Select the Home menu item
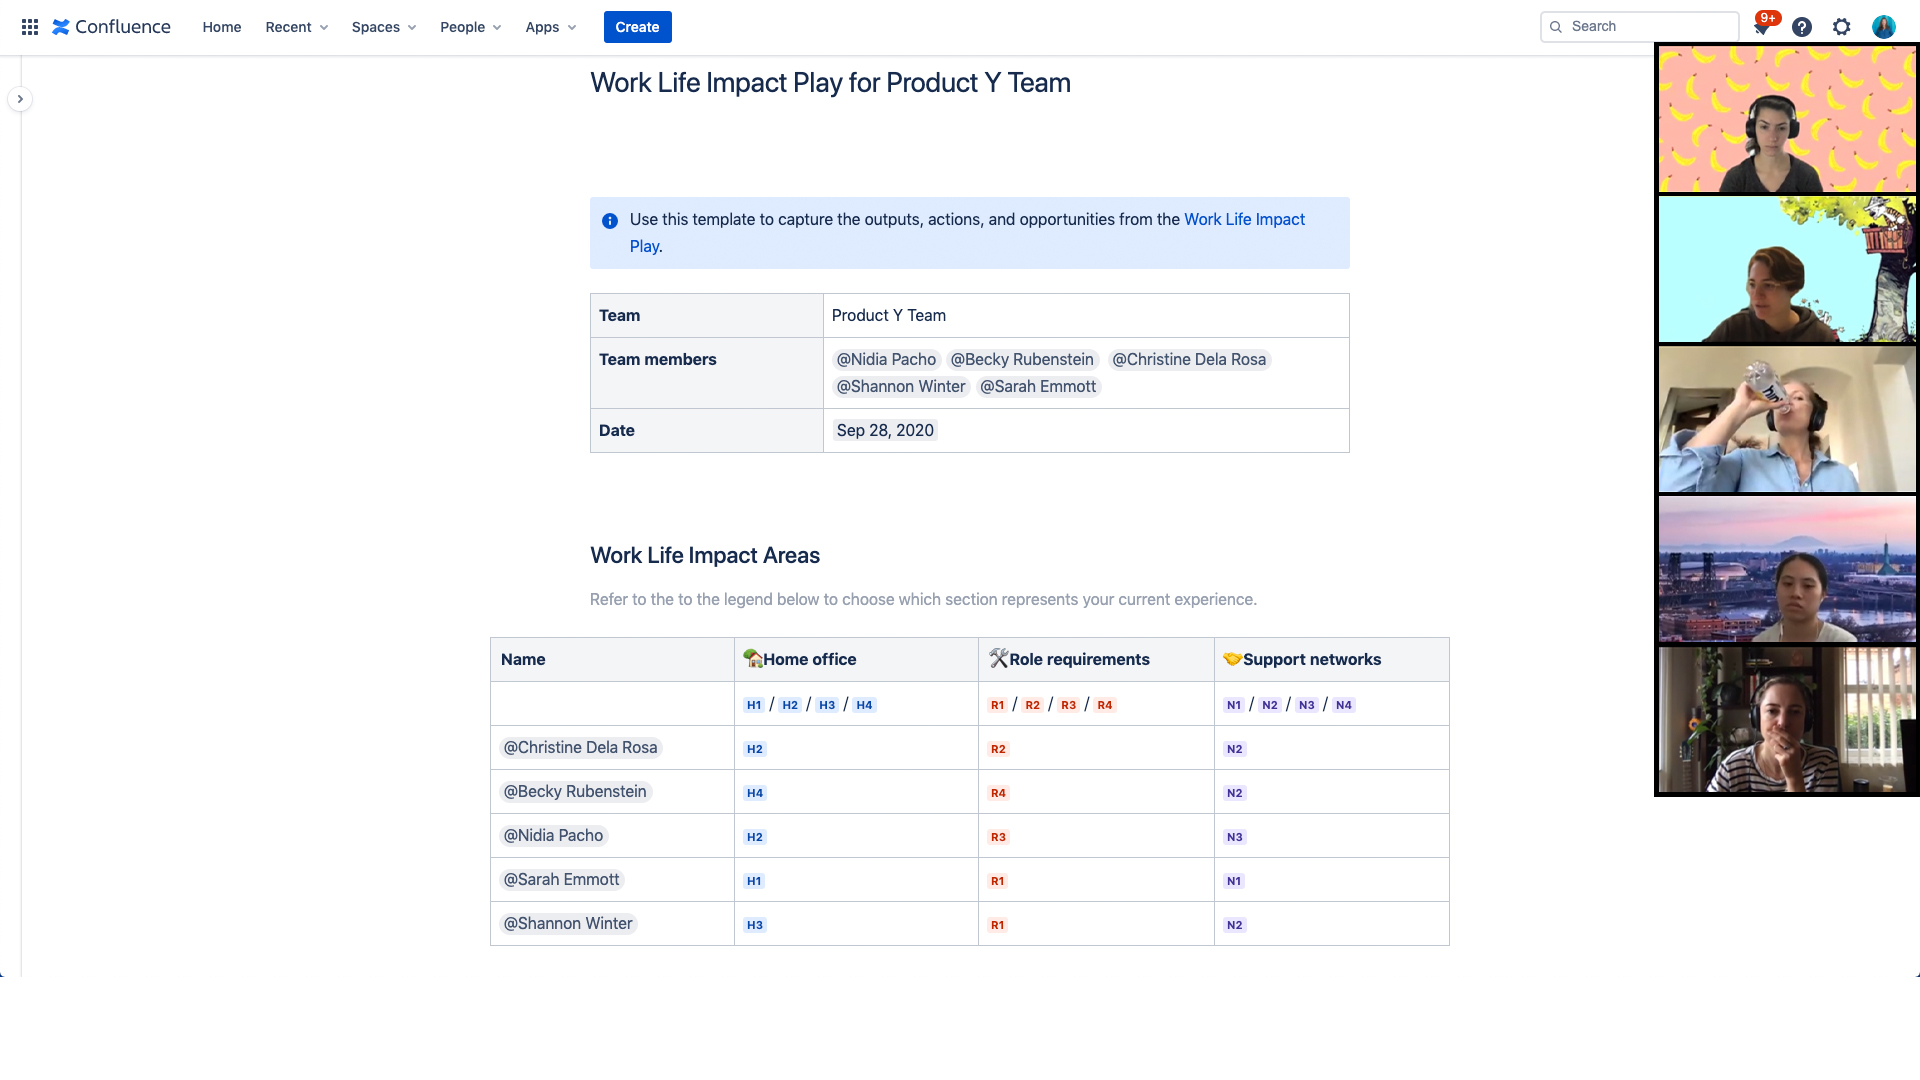The image size is (1920, 1080). coord(222,26)
